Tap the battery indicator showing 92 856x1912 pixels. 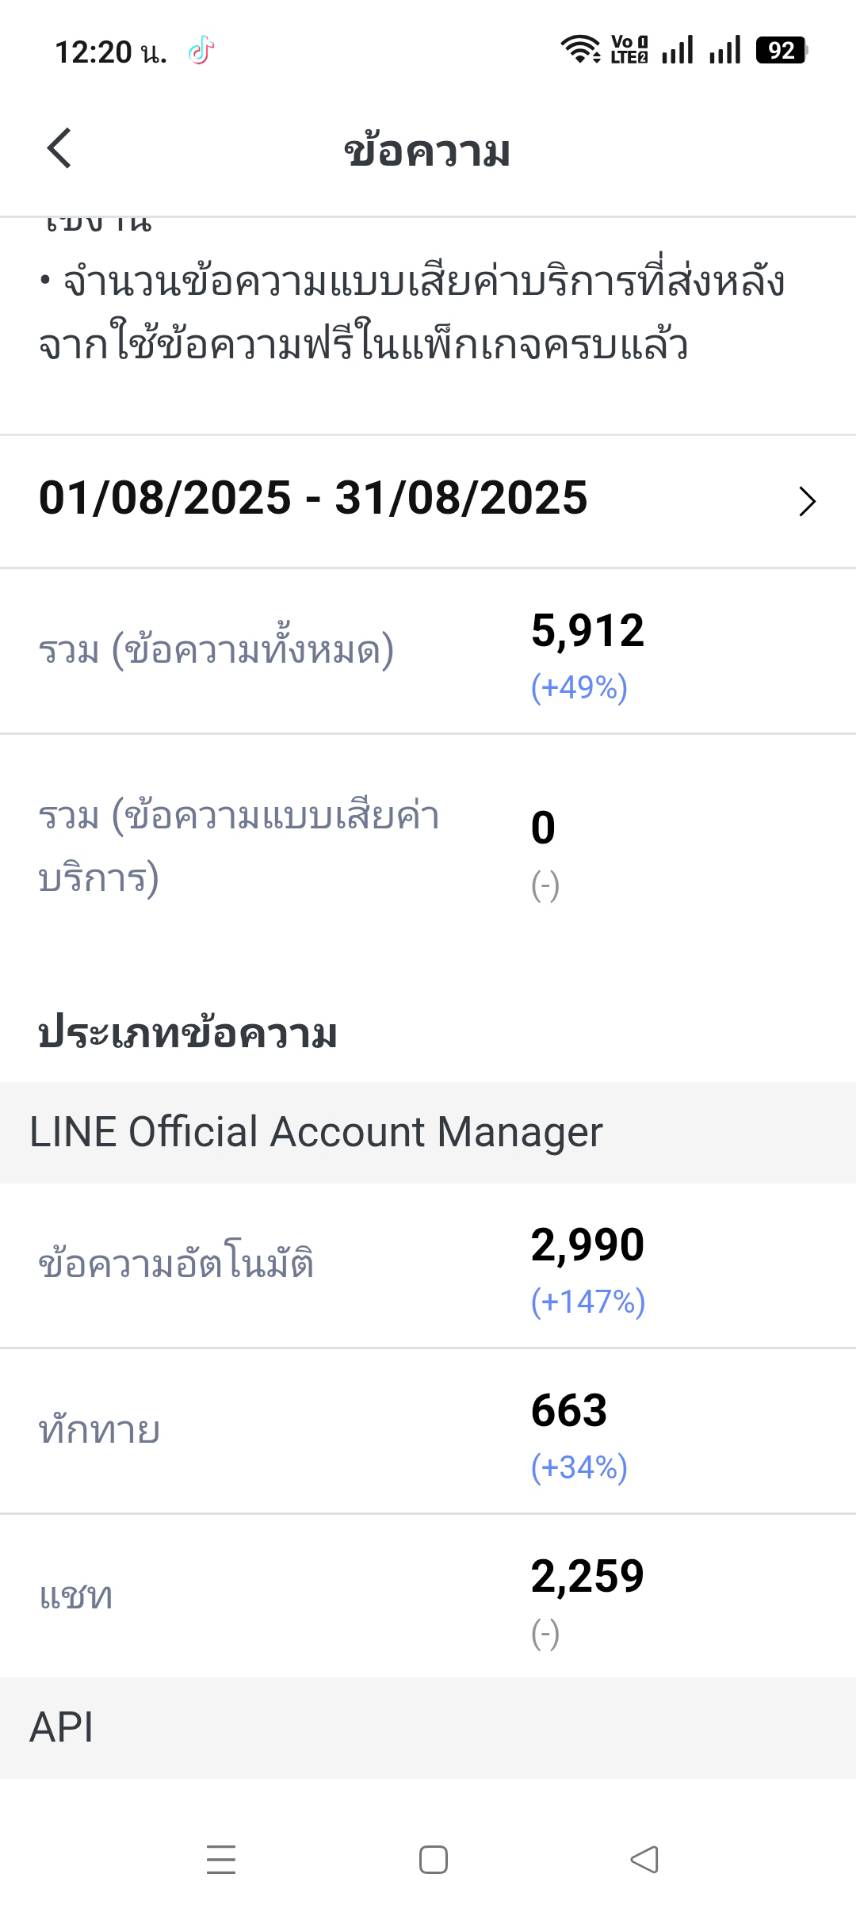point(782,50)
